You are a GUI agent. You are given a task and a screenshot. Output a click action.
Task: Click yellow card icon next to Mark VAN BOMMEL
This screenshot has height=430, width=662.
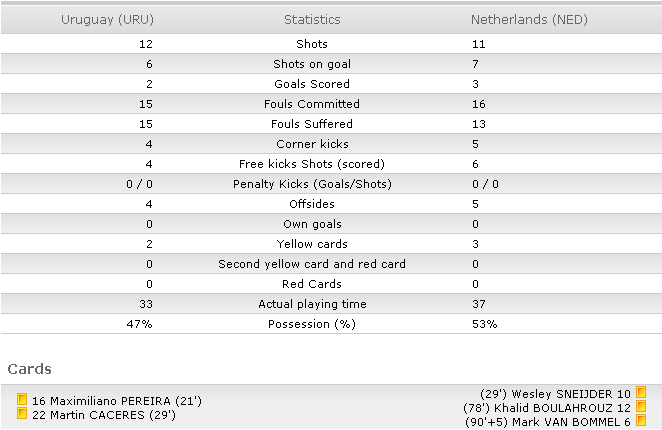(x=641, y=420)
